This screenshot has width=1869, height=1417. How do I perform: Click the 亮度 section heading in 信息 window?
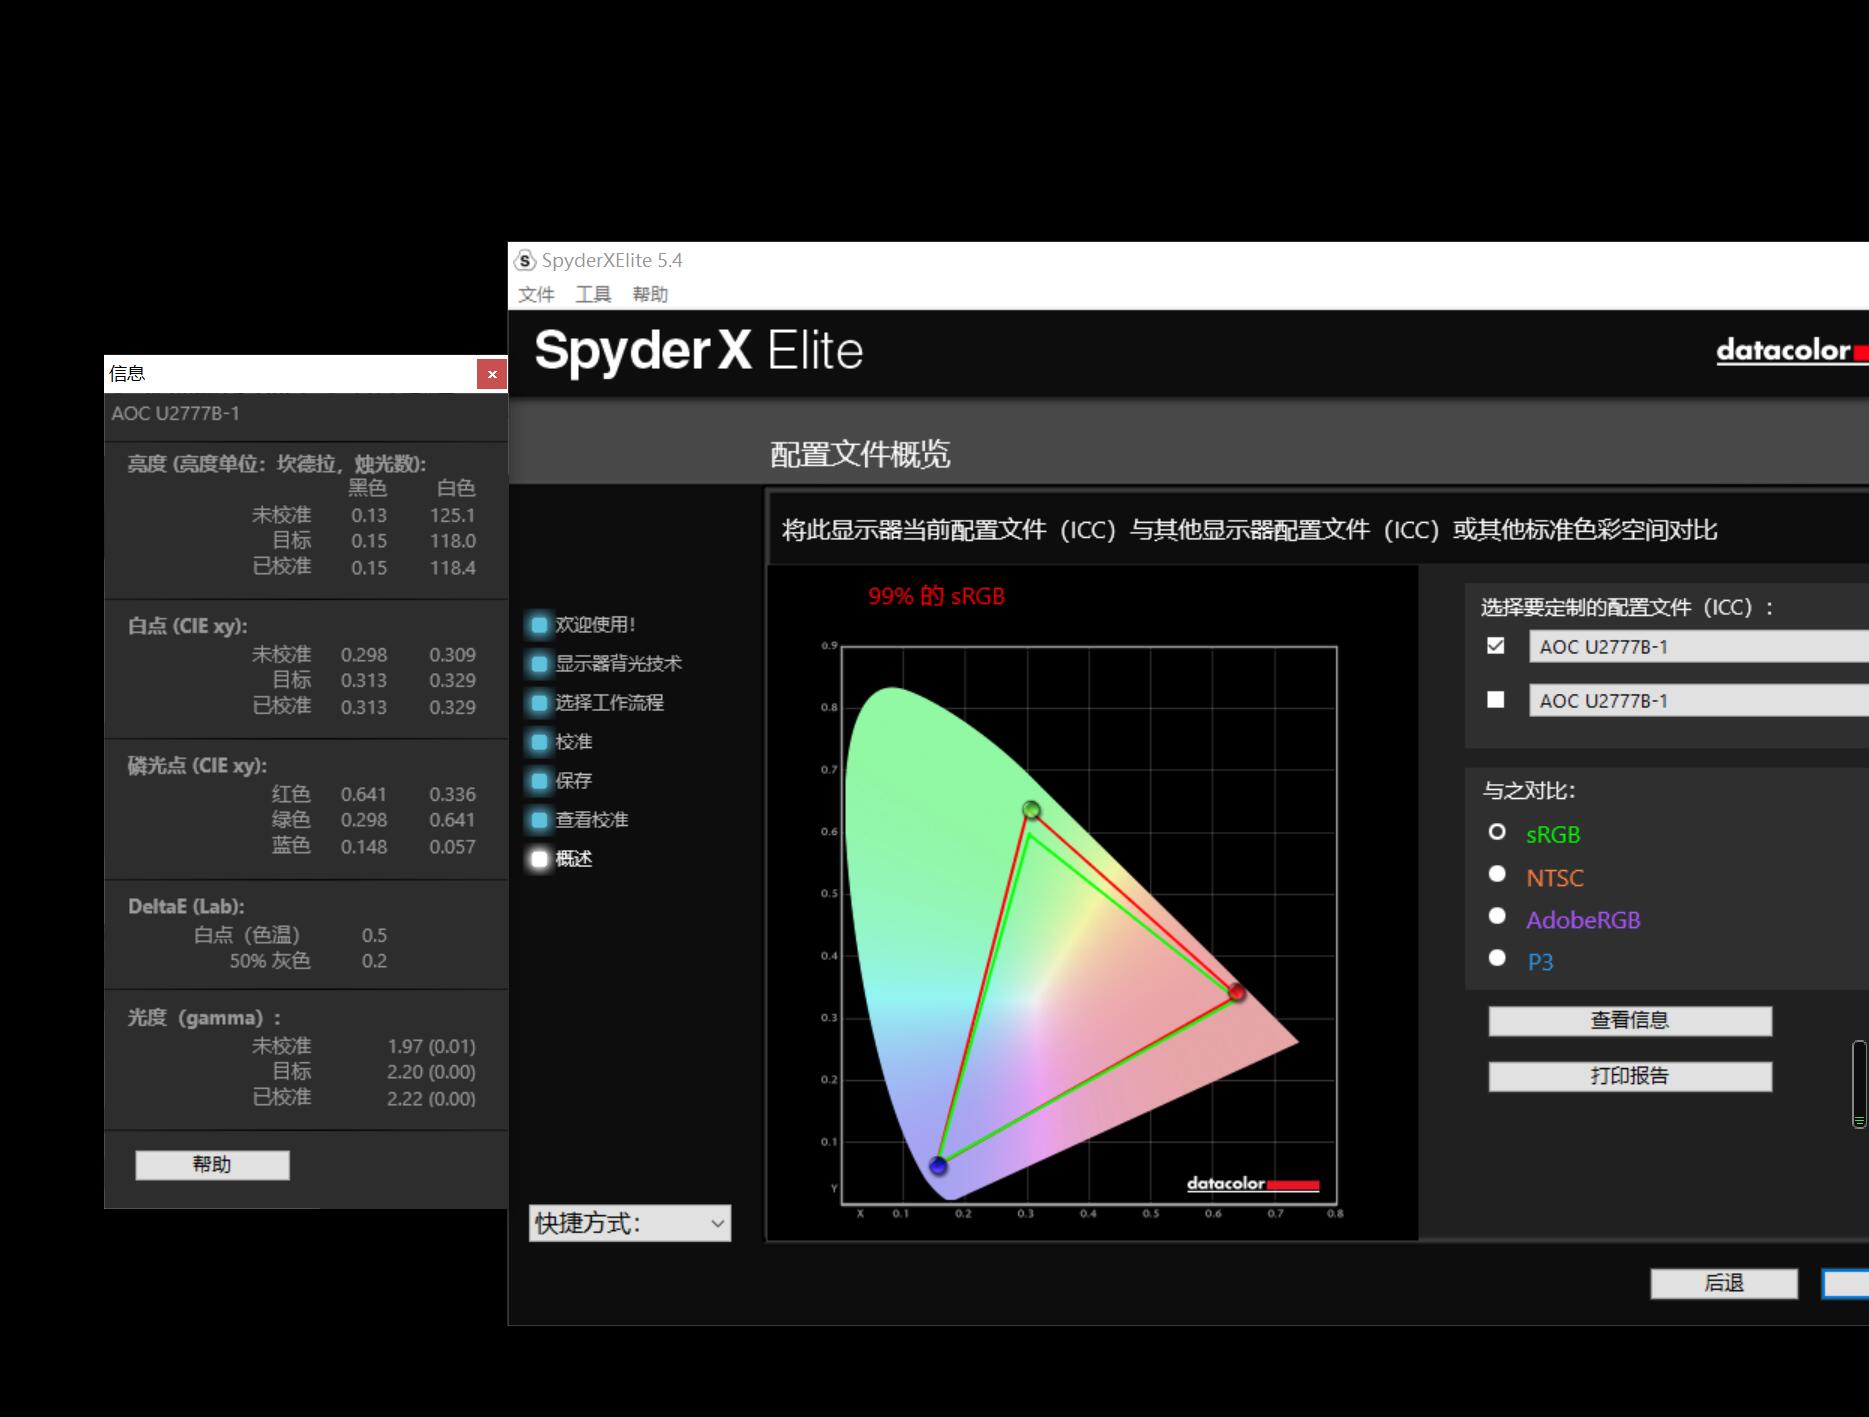pos(277,464)
